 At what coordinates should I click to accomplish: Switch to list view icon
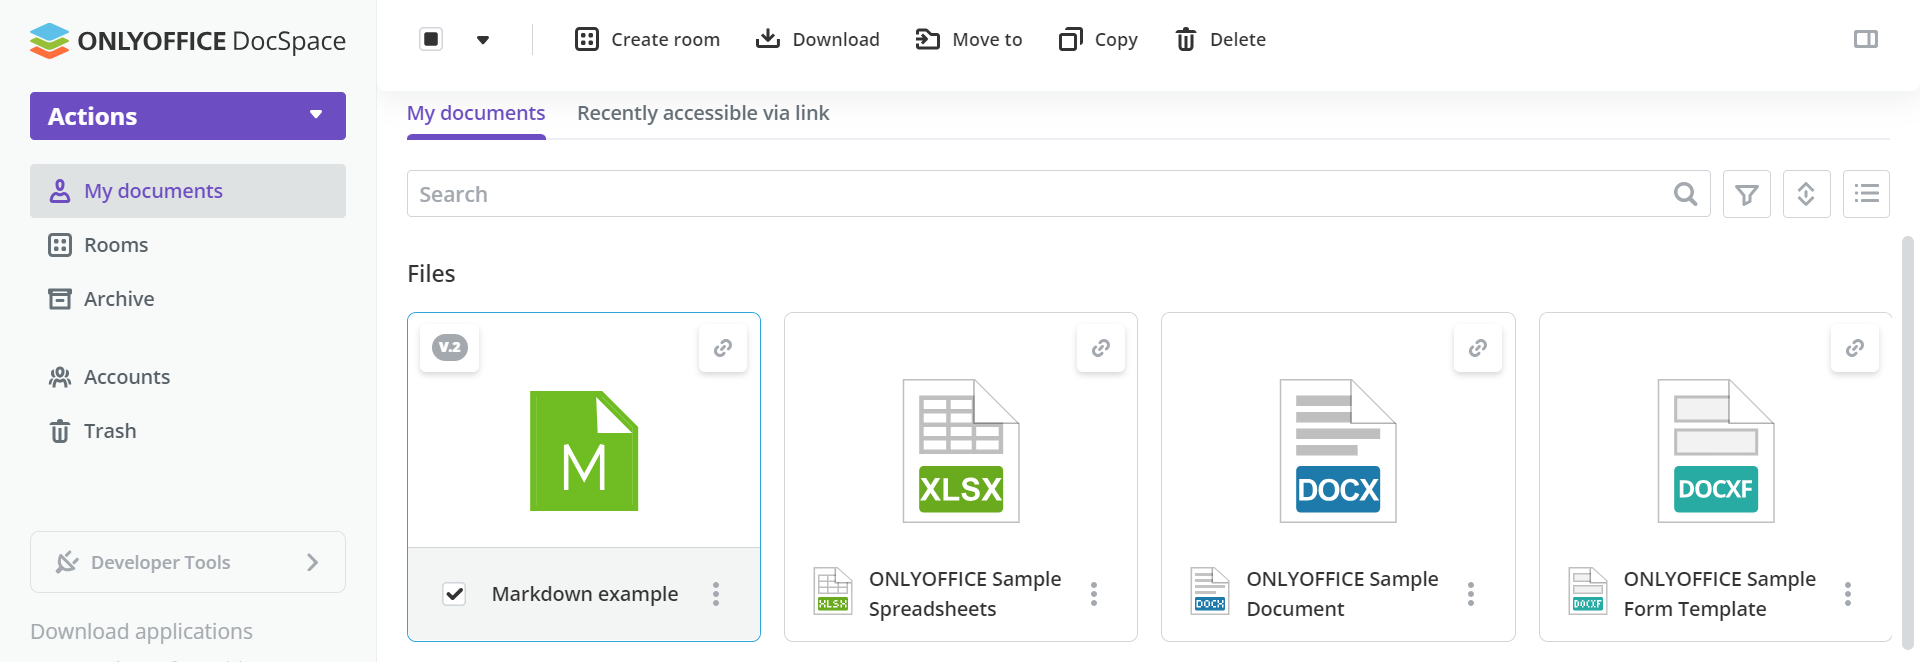[1866, 194]
